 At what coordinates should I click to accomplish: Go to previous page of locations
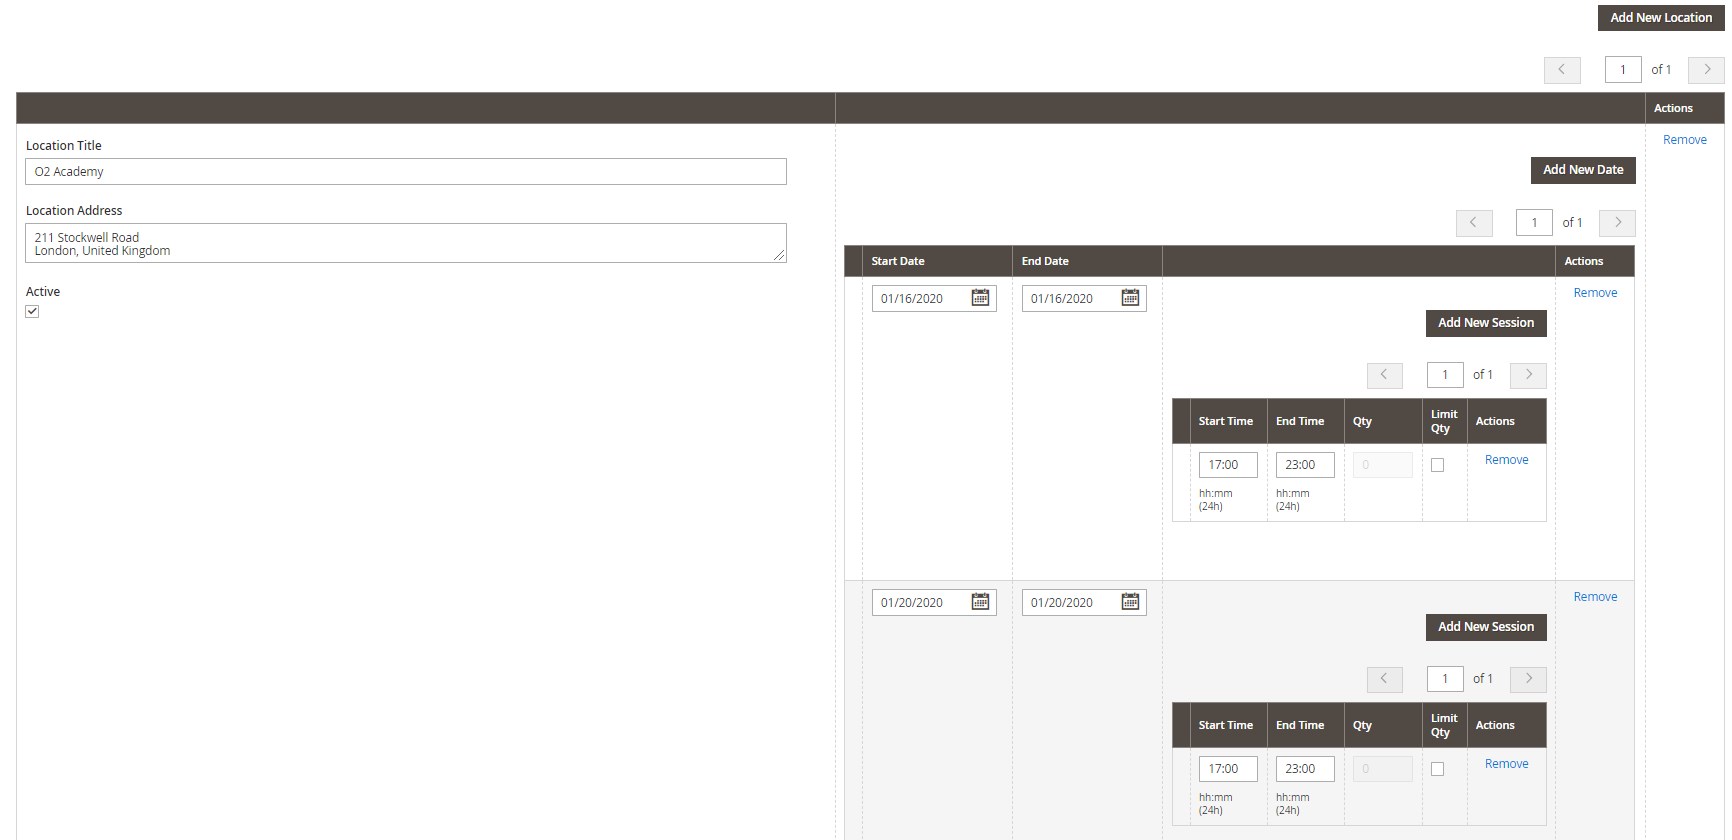pyautogui.click(x=1562, y=70)
